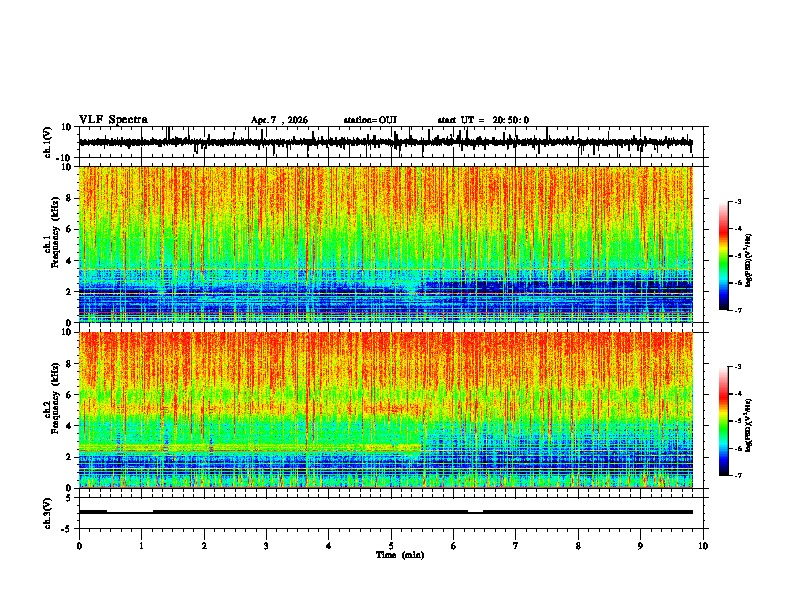Click the ch.1 colorbar scale
The width and height of the screenshot is (792, 612).
coord(723,256)
